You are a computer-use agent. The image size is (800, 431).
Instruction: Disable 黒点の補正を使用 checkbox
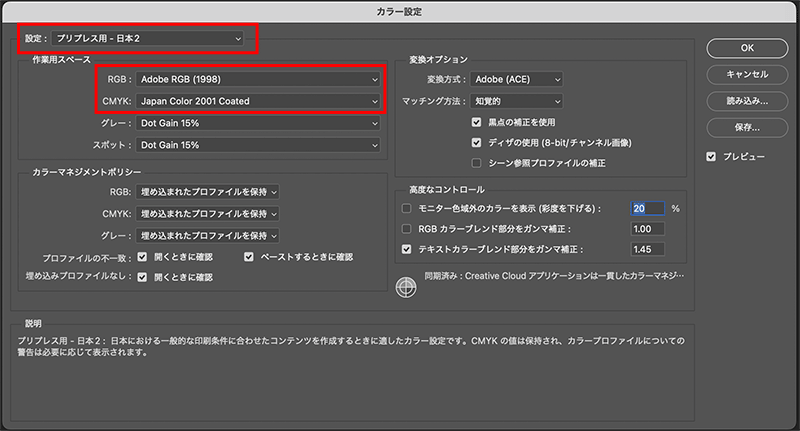(477, 122)
